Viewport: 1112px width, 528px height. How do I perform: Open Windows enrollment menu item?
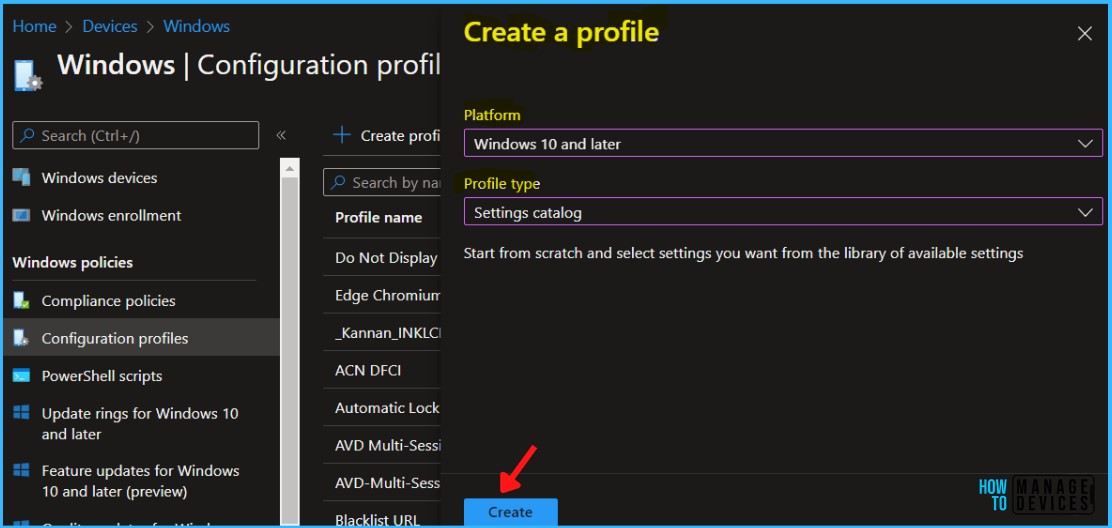coord(111,215)
